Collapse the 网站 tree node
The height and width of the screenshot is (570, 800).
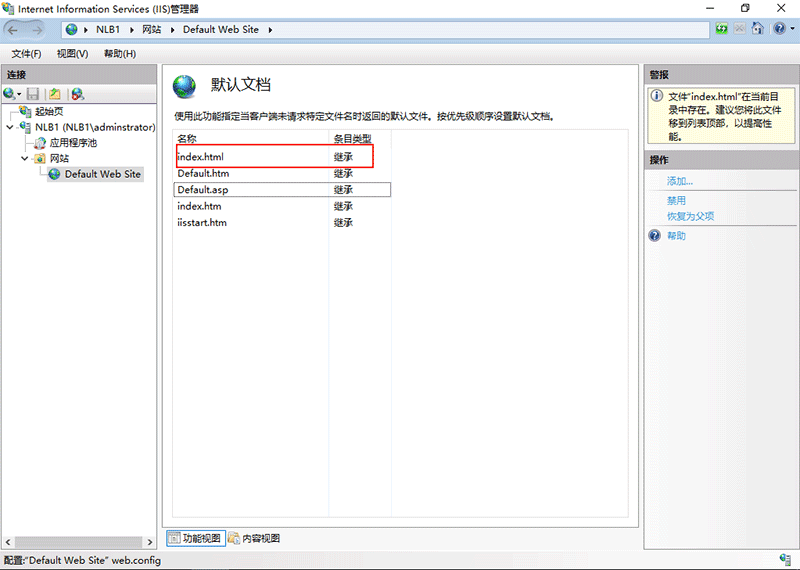pos(24,158)
